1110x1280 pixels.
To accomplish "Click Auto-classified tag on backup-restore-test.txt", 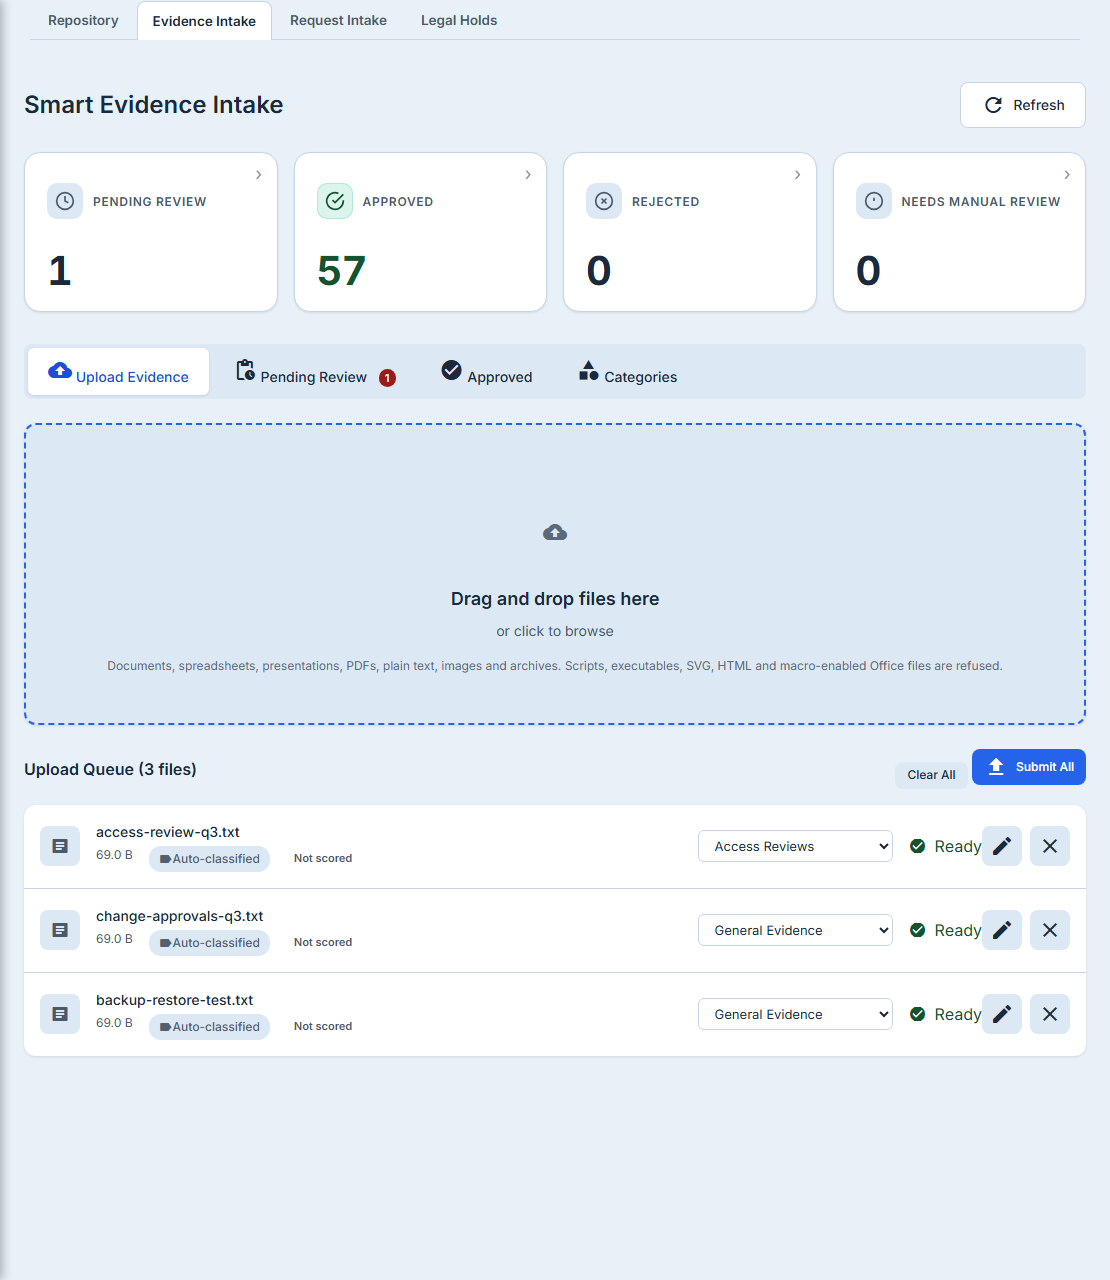I will click(x=209, y=1027).
